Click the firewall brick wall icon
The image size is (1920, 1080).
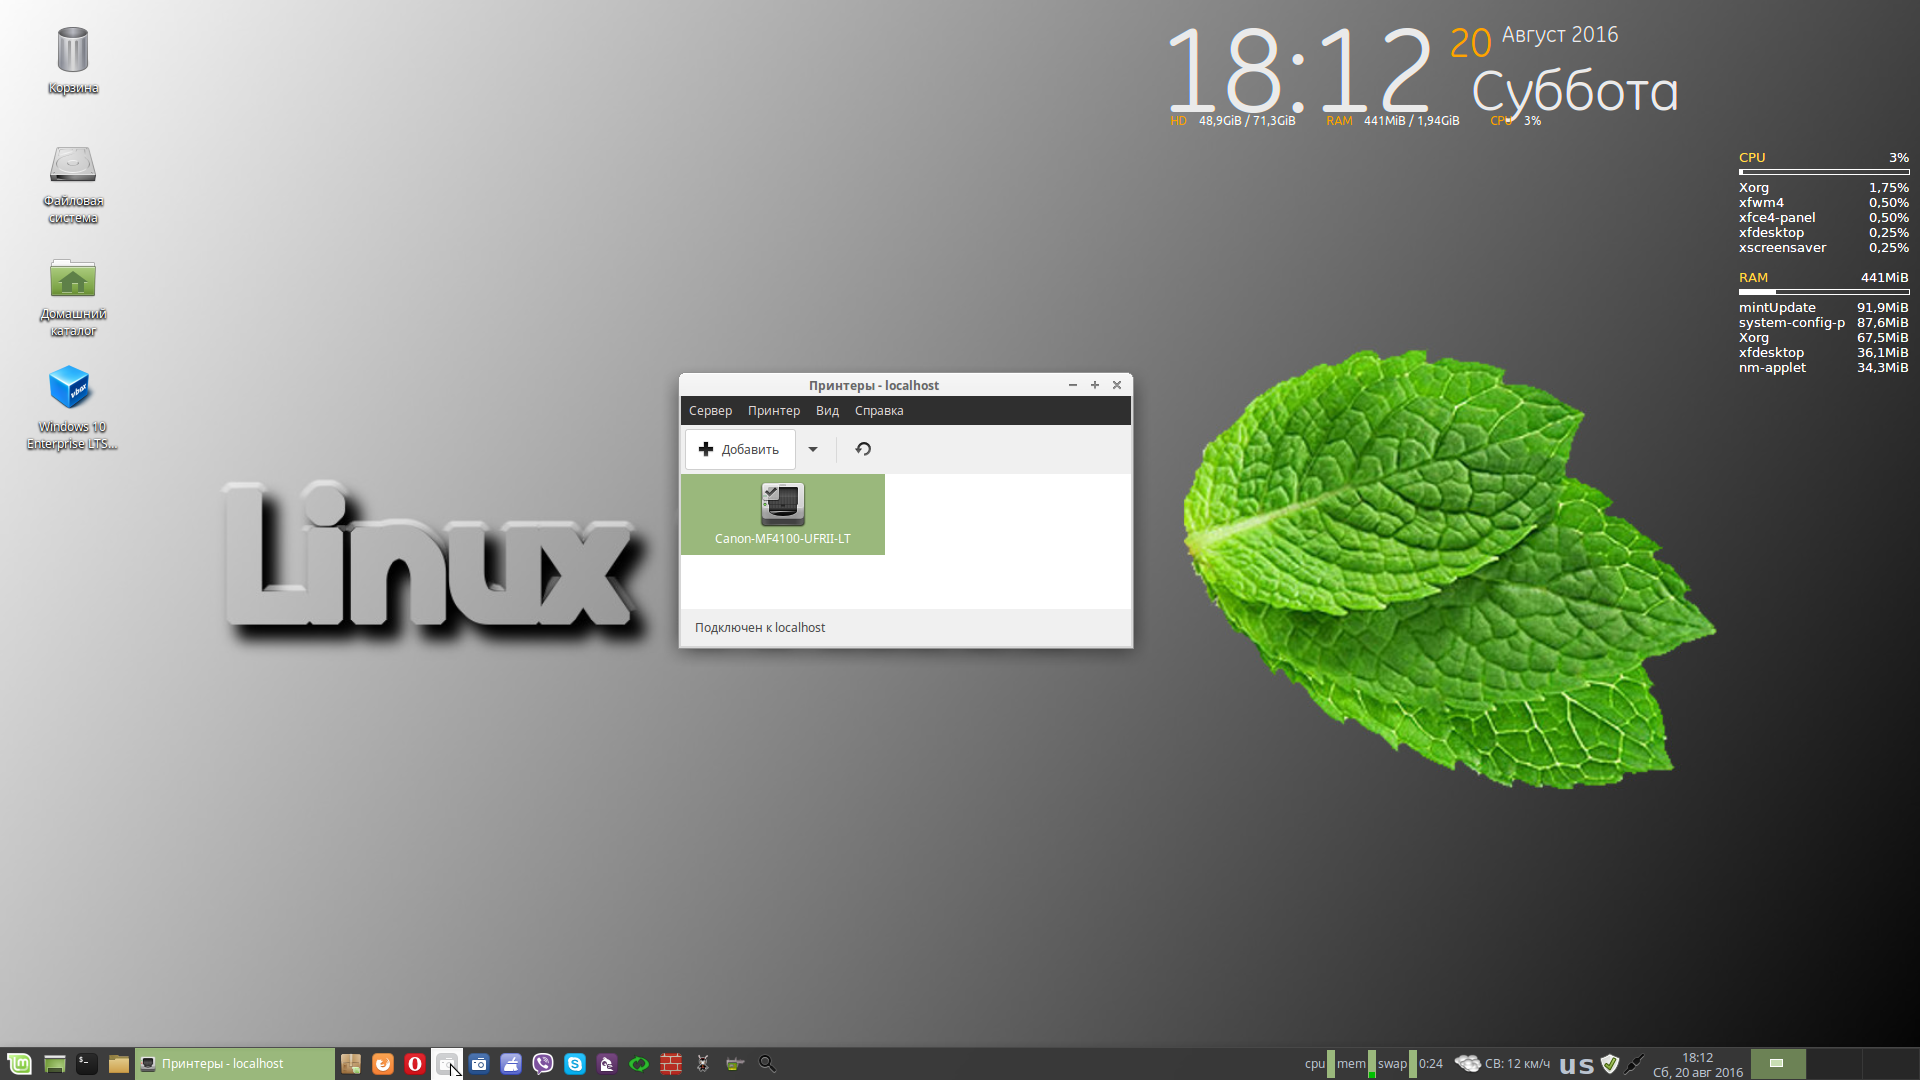pos(671,1064)
